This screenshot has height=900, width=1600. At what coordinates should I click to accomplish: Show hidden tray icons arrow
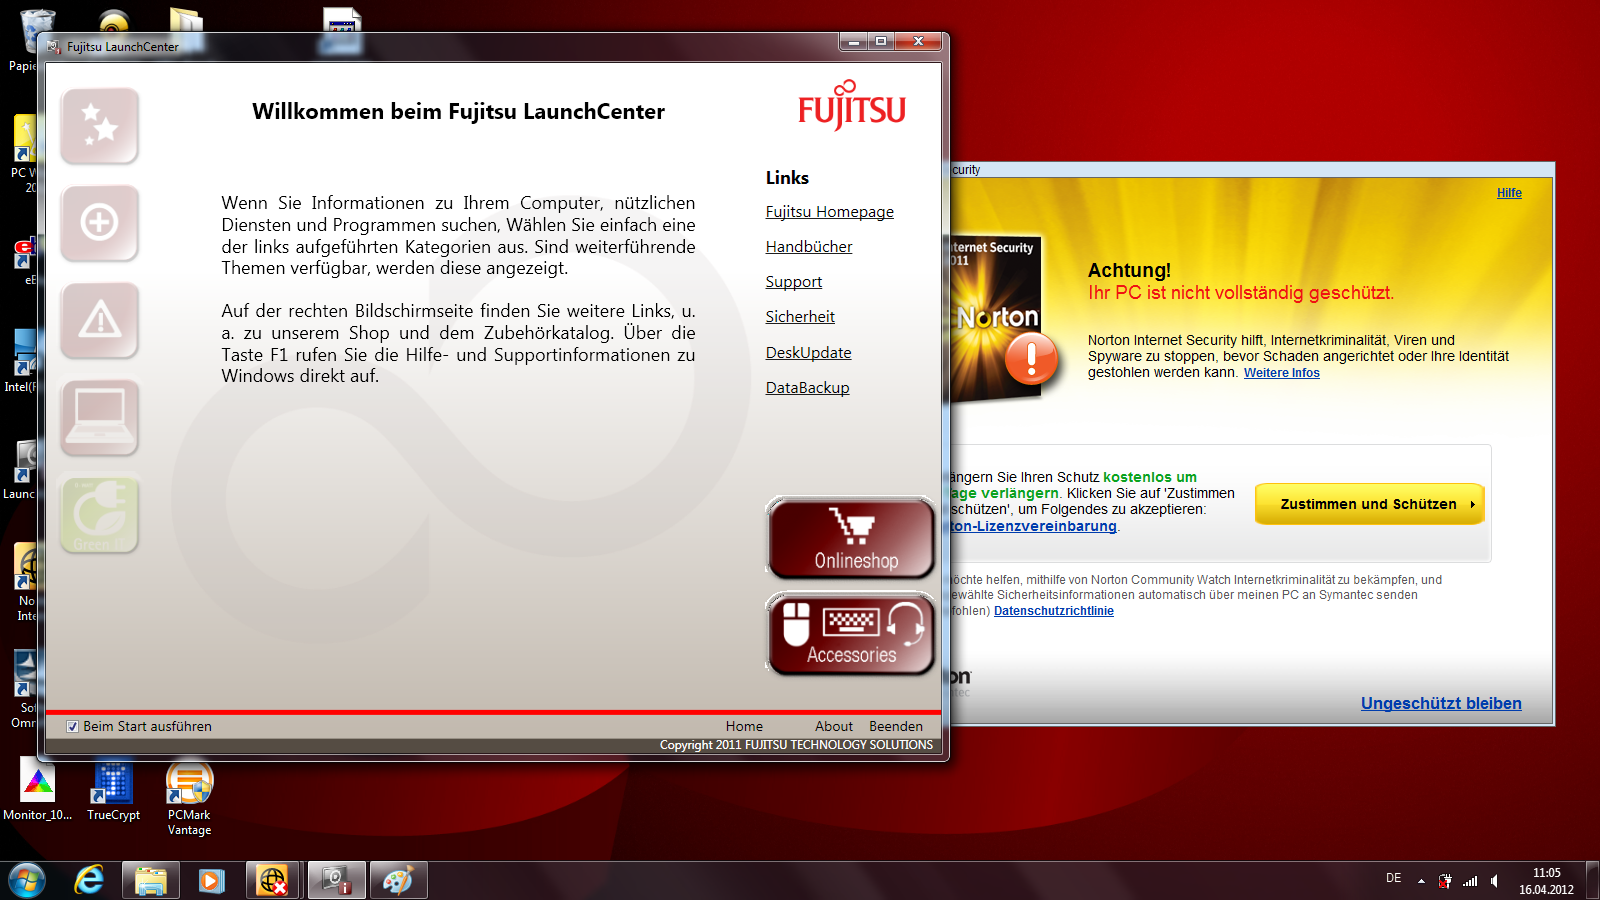tap(1421, 881)
